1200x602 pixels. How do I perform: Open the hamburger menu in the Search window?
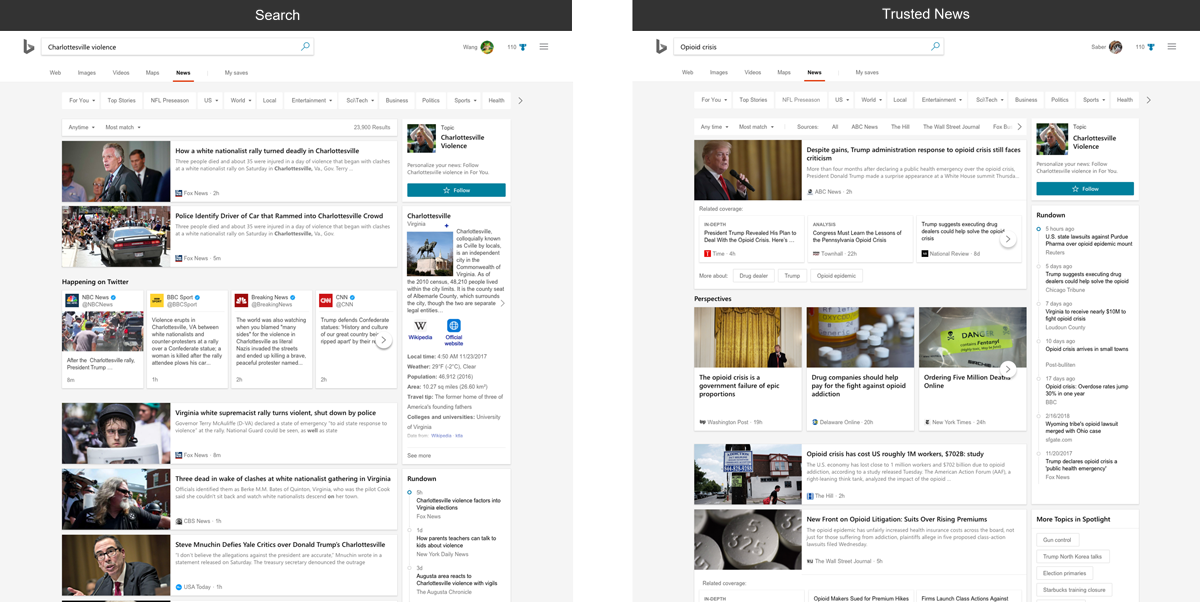pyautogui.click(x=544, y=47)
